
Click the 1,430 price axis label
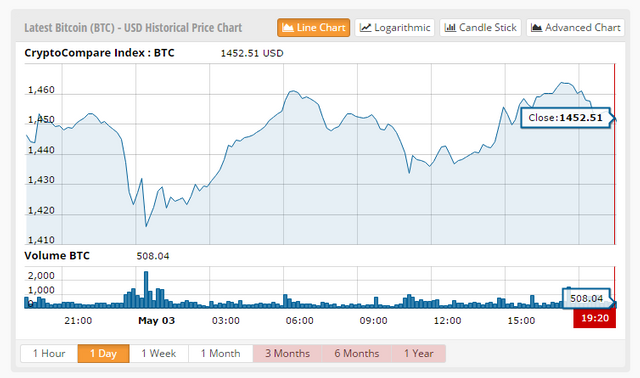pos(41,180)
